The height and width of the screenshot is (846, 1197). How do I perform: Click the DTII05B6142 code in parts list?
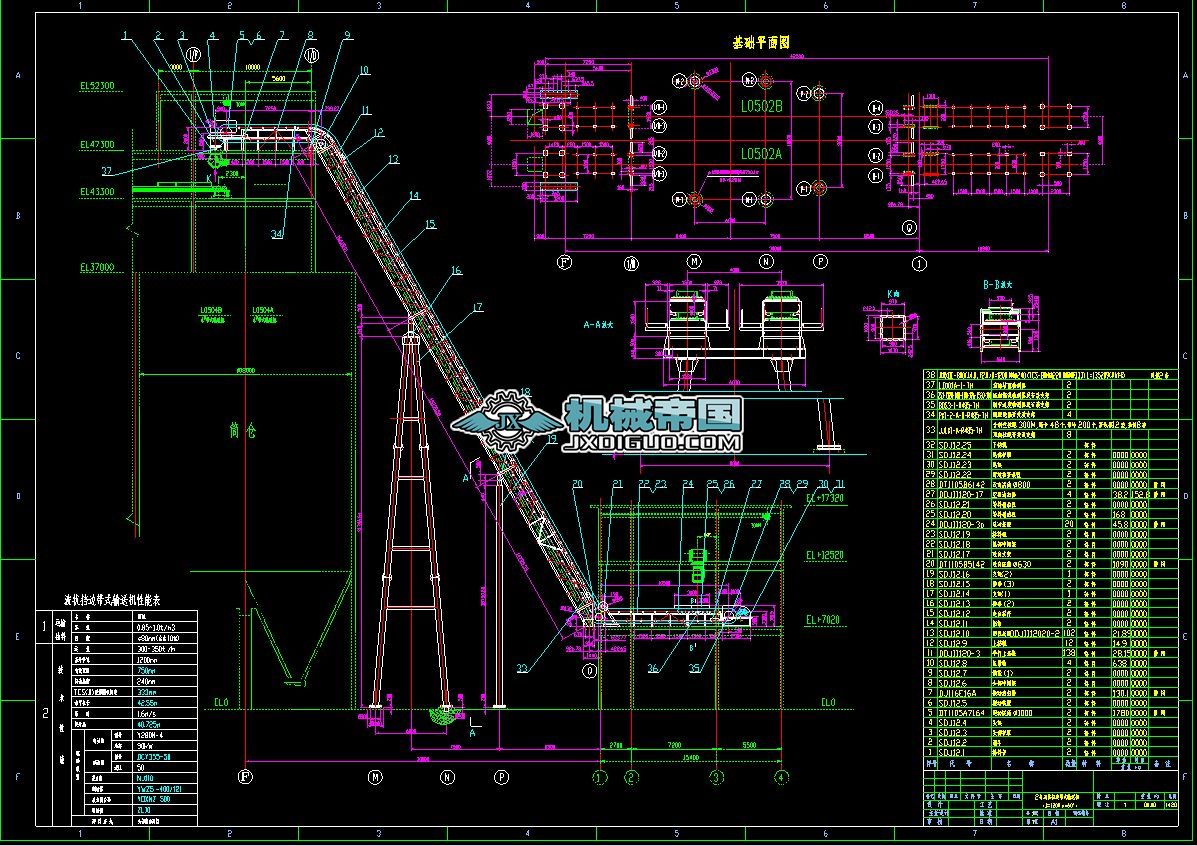point(961,484)
